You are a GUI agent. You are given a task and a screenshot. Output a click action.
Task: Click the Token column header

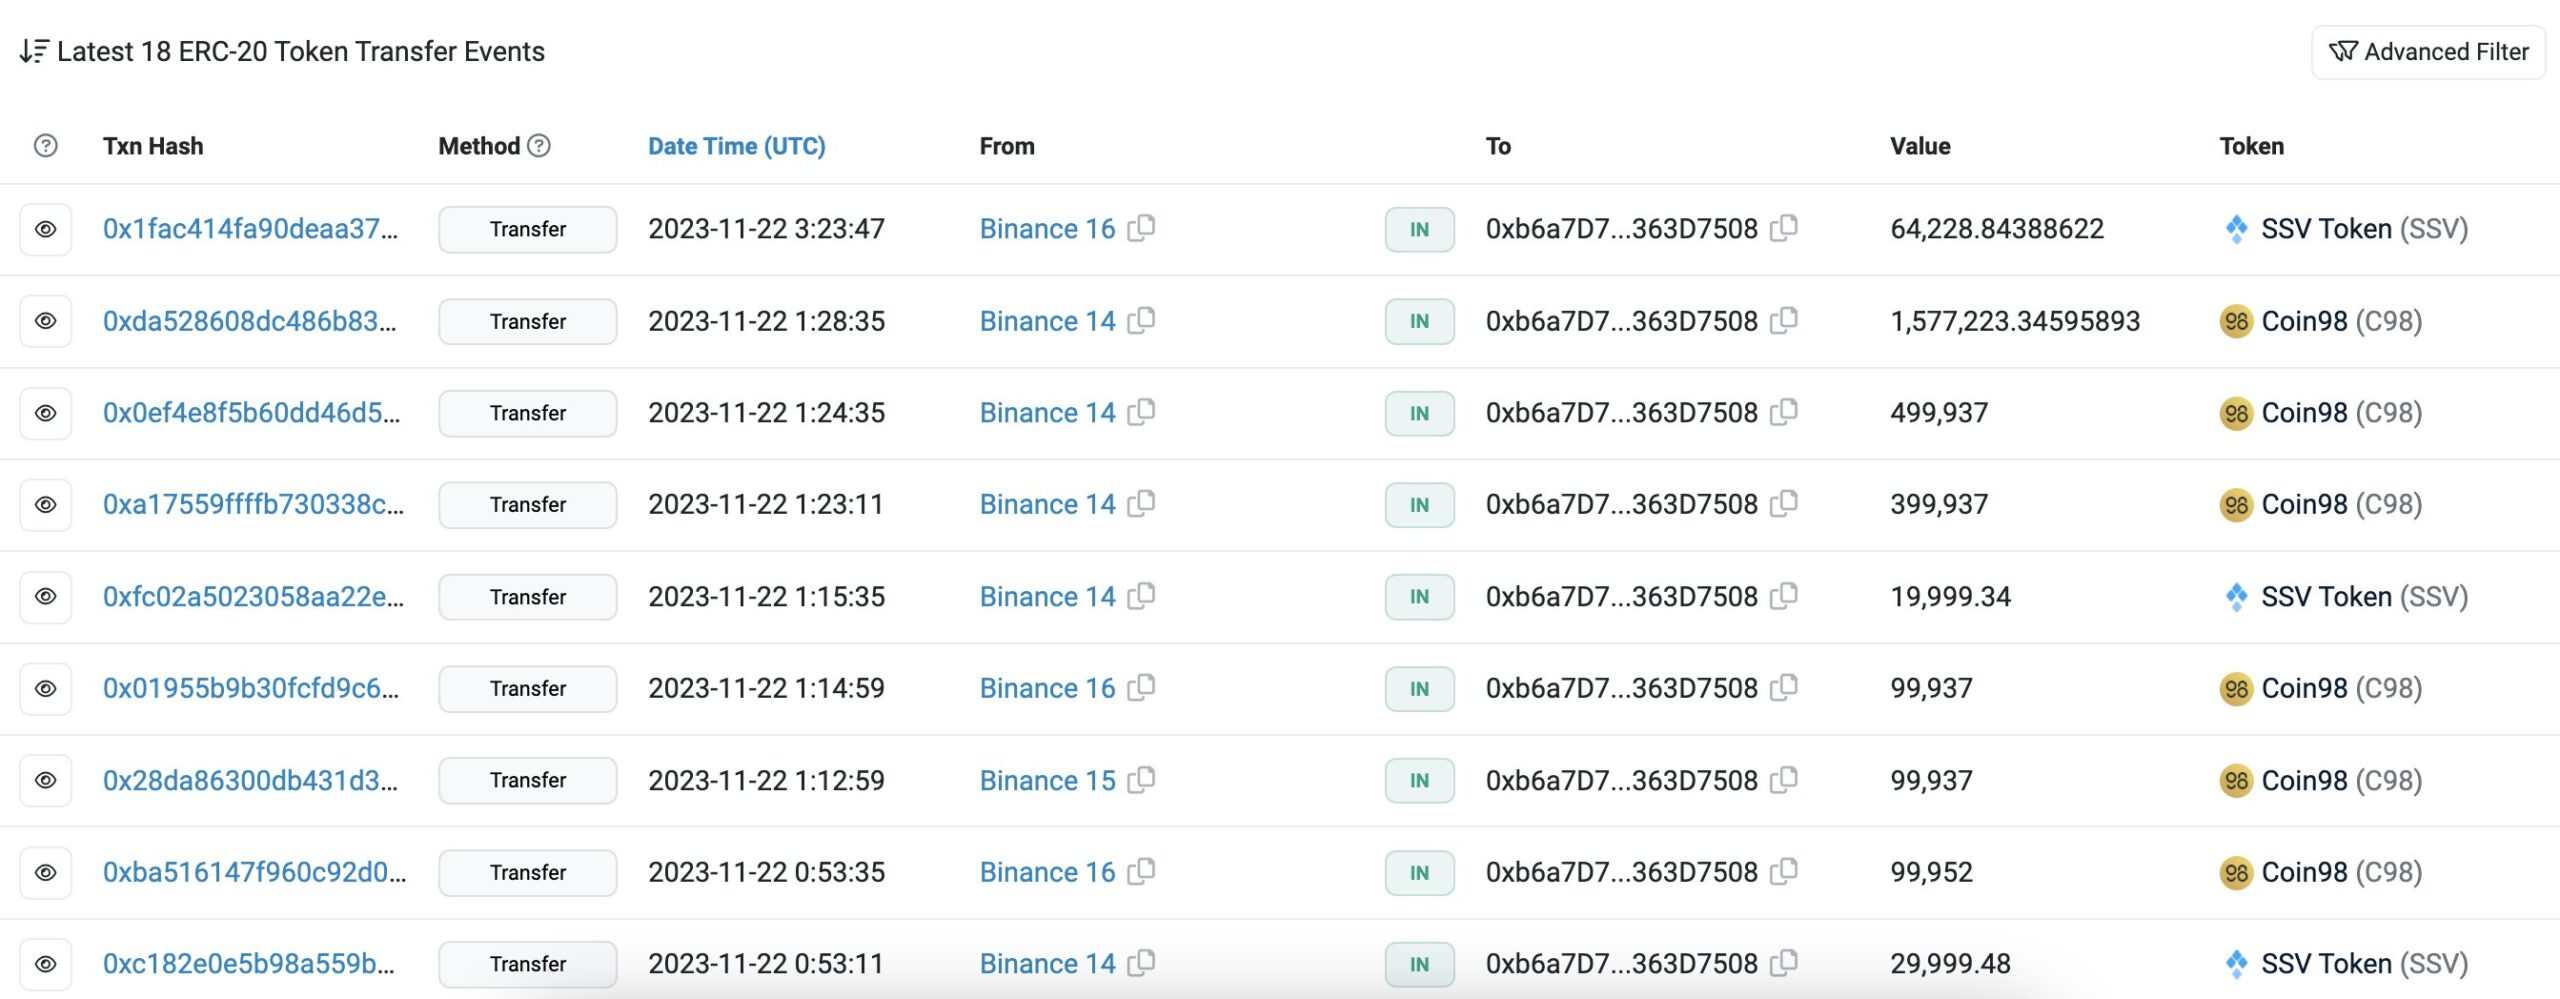click(2252, 146)
